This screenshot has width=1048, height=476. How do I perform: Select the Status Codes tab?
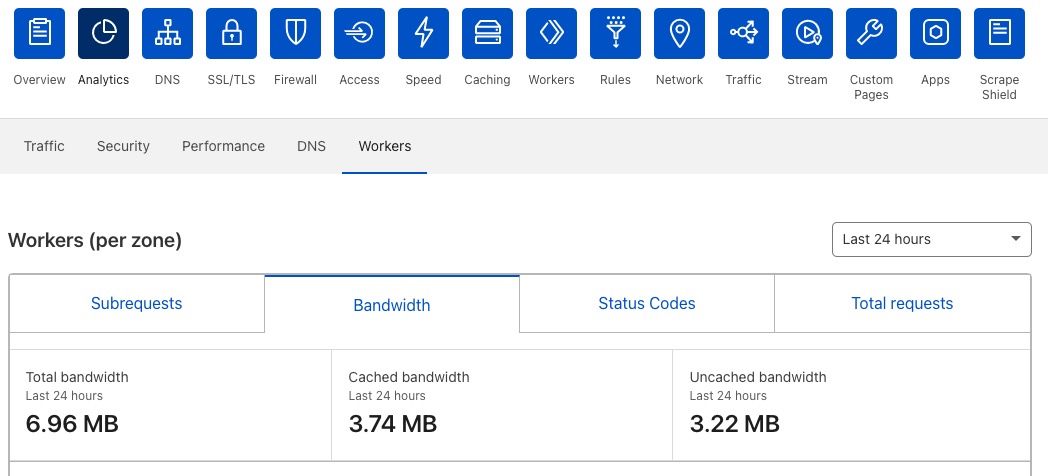(x=647, y=304)
